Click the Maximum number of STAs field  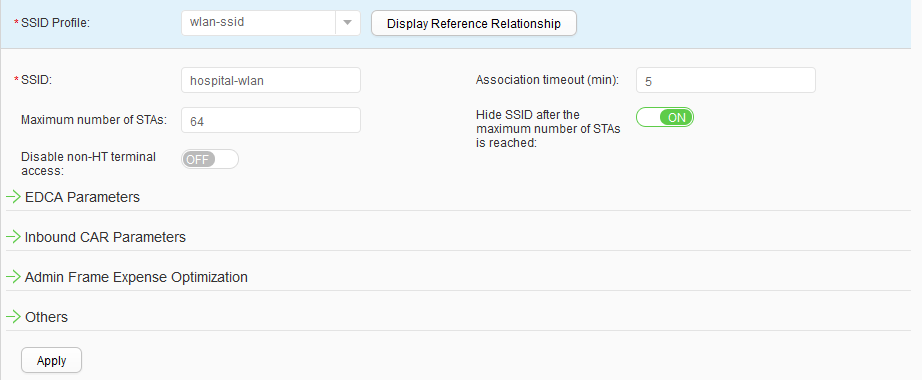(x=271, y=120)
